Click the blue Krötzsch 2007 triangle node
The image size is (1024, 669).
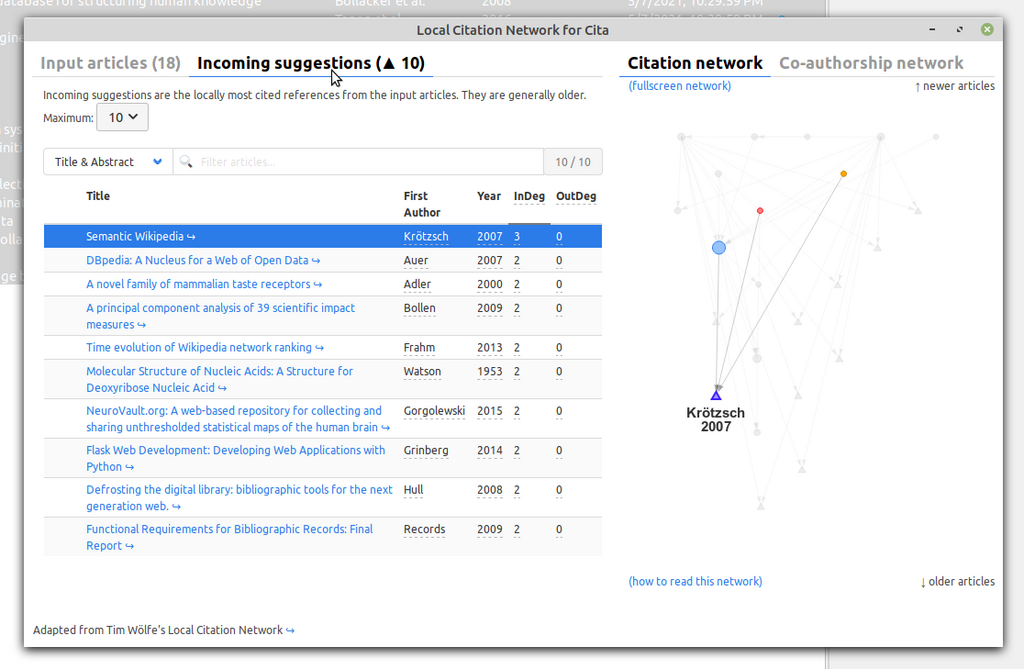716,395
